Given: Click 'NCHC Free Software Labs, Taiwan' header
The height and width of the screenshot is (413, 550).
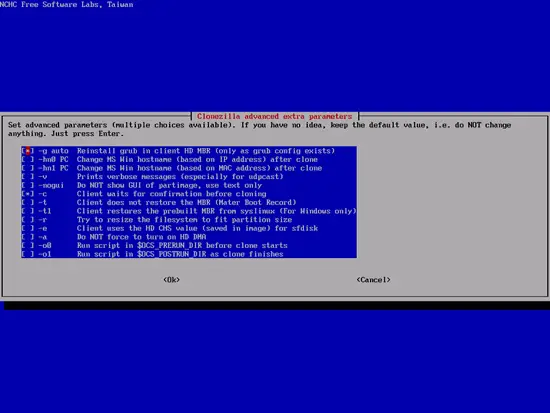Looking at the screenshot, I should pos(67,5).
